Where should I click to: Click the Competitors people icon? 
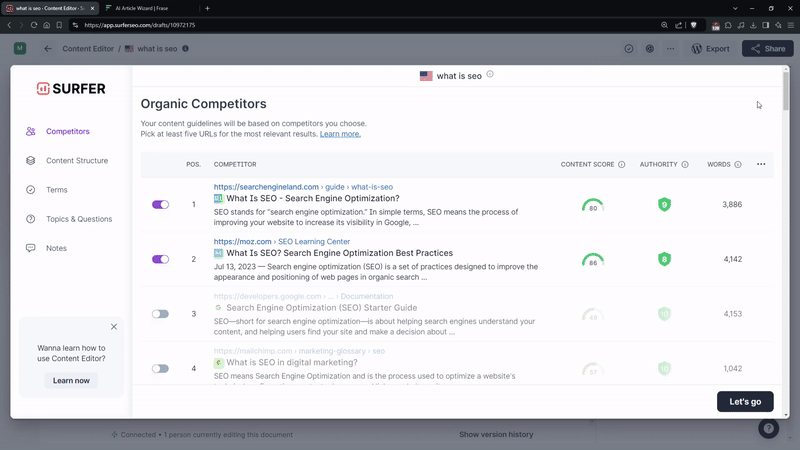click(x=31, y=131)
